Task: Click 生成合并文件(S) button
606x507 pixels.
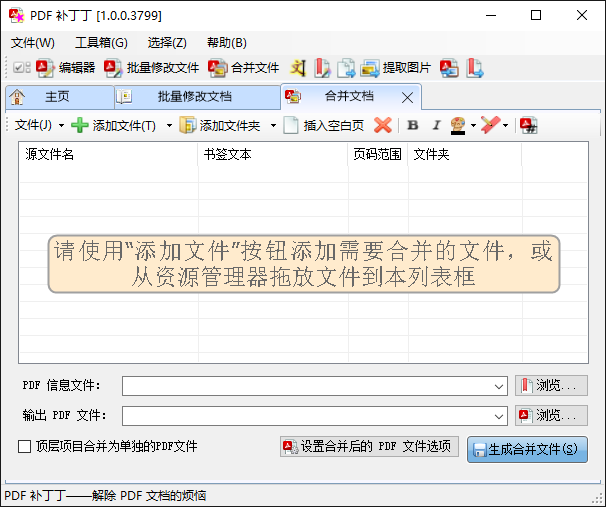Action: click(527, 449)
